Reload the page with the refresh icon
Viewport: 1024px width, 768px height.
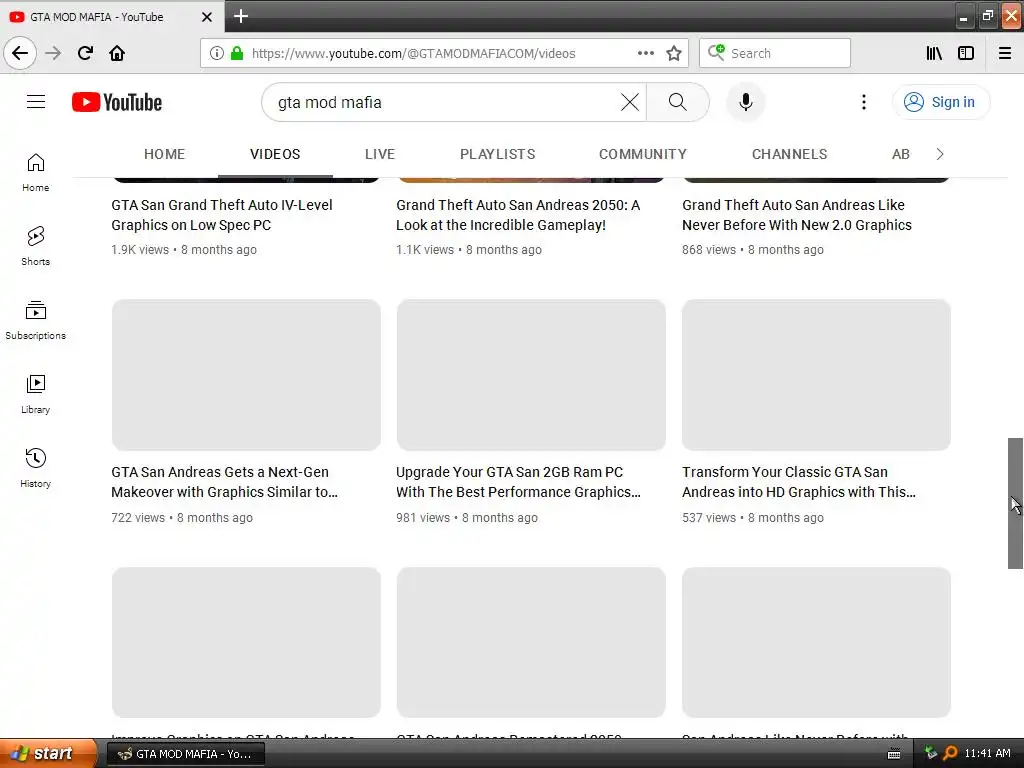coord(85,53)
